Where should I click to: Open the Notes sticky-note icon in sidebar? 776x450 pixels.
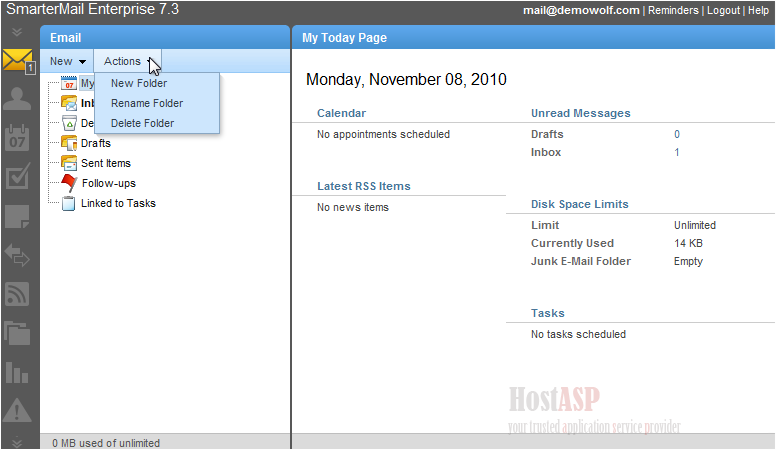[x=17, y=216]
